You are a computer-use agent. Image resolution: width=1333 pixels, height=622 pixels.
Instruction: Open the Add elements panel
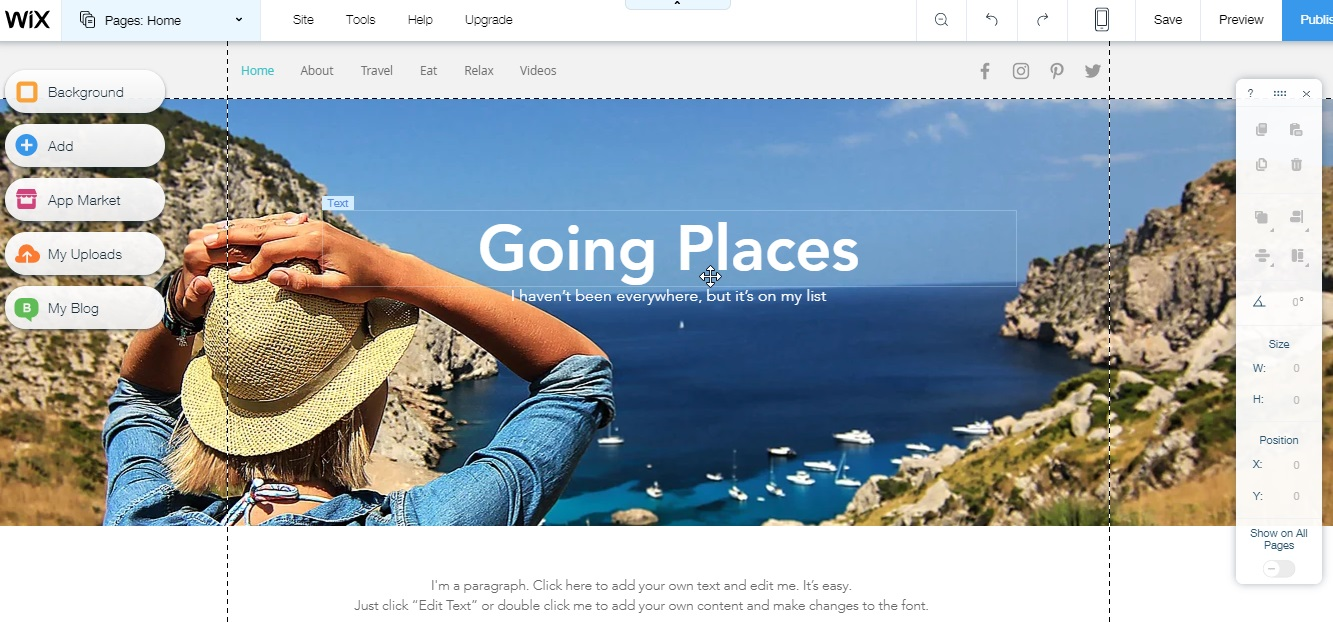(85, 146)
